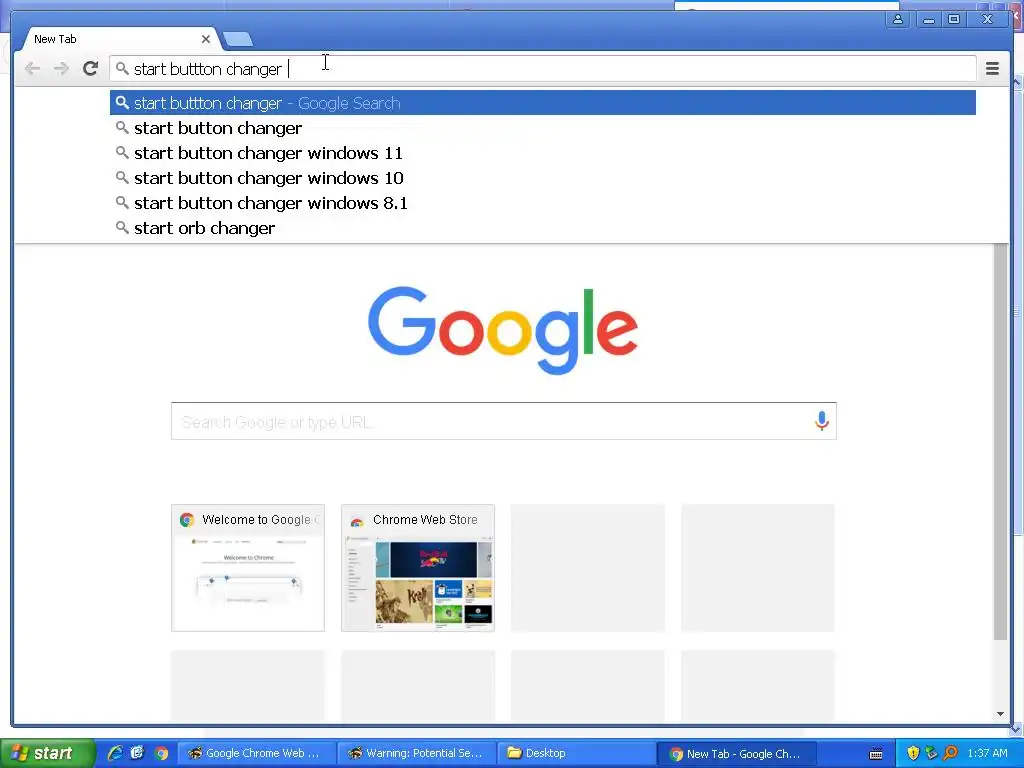Image resolution: width=1024 pixels, height=768 pixels.
Task: Switch to Warning: Potential Se... taskbar window
Action: pyautogui.click(x=418, y=753)
